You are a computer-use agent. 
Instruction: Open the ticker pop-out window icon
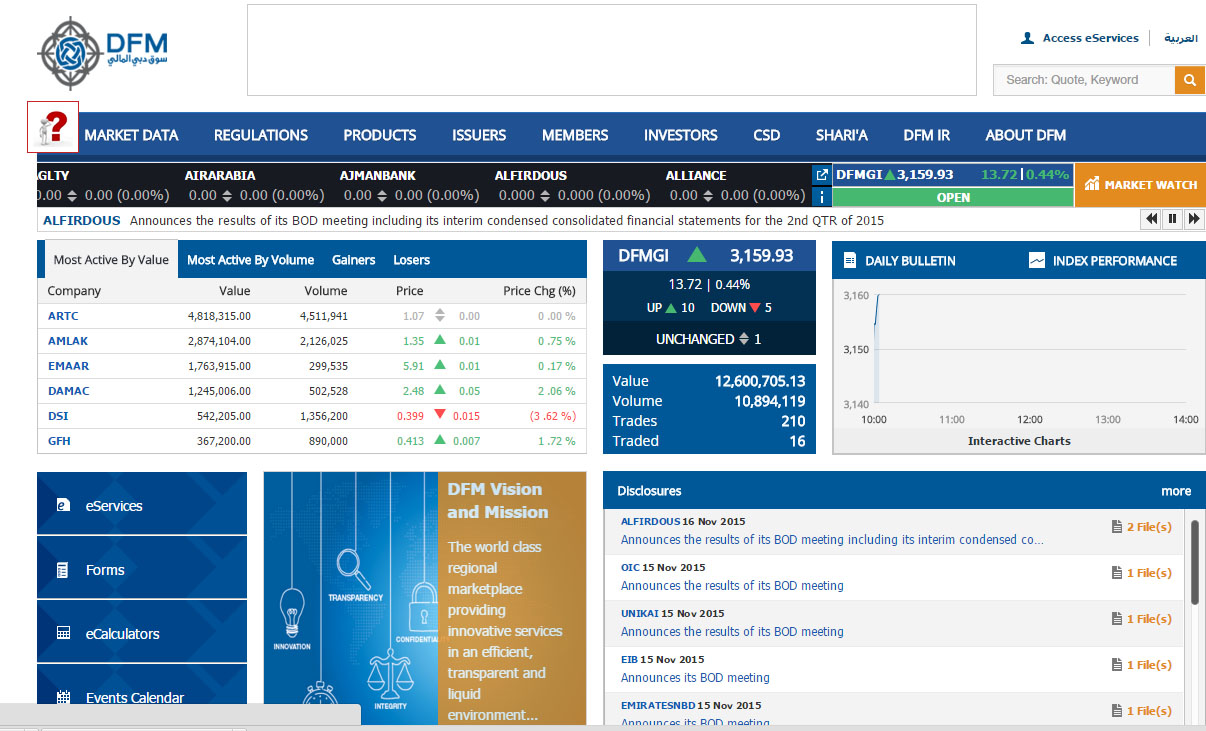click(x=821, y=175)
